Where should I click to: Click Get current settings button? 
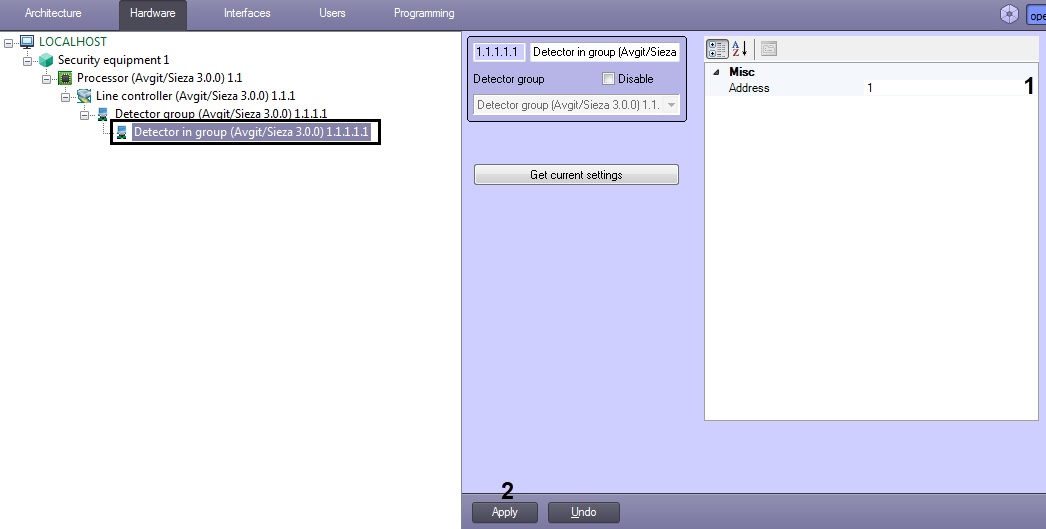tap(576, 175)
